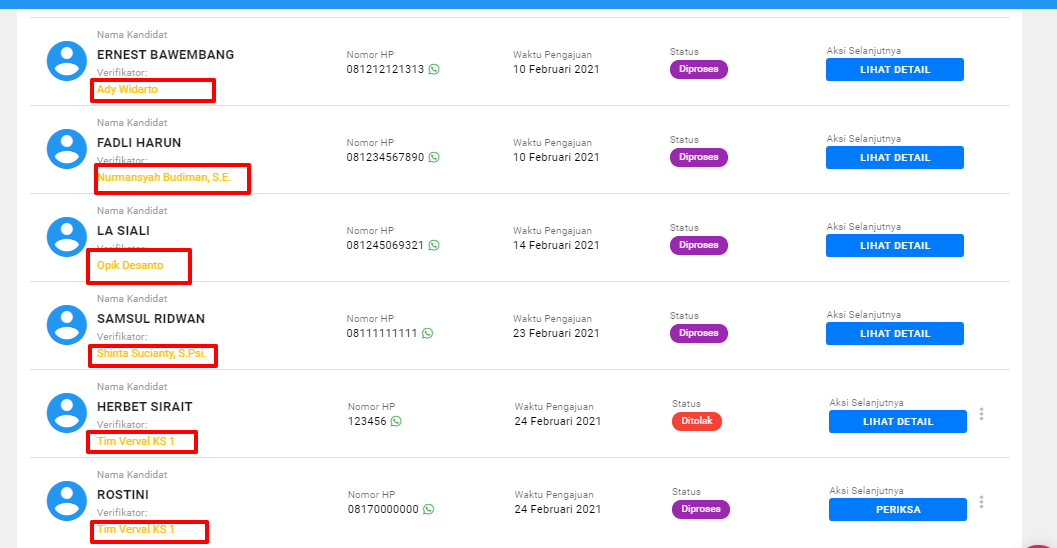Click Lihat Detail for Ernest Bawembang

[894, 70]
